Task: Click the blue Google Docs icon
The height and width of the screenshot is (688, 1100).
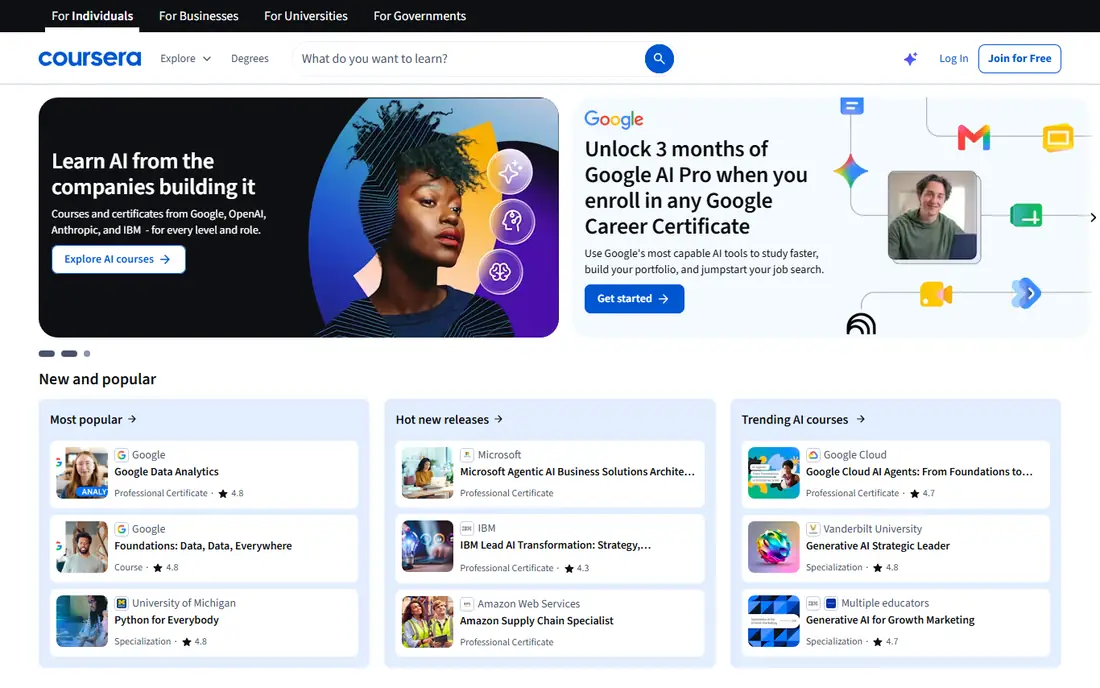Action: (x=852, y=106)
